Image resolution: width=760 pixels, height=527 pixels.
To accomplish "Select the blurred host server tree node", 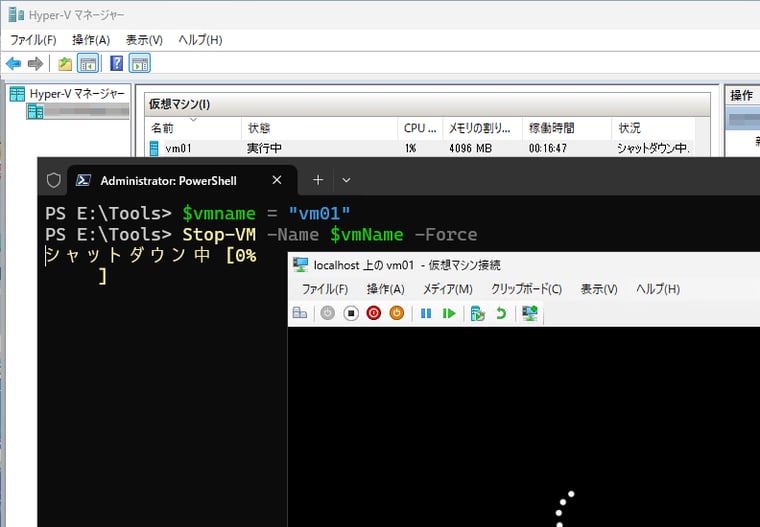I will 78,112.
